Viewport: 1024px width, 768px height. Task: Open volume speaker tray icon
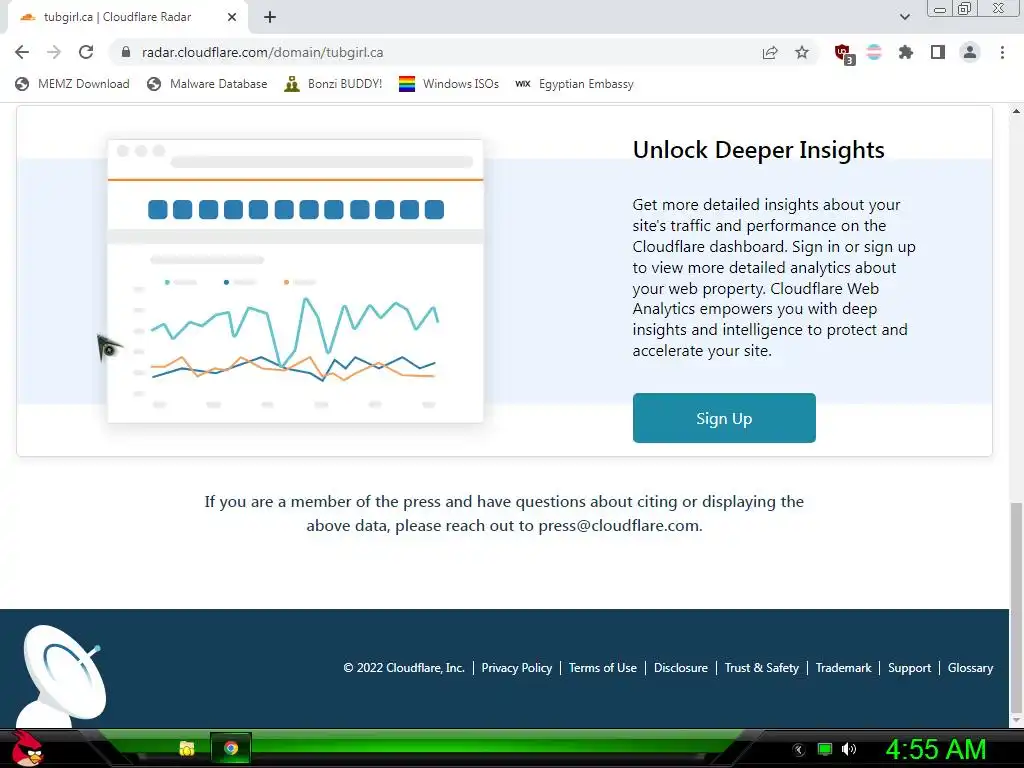pos(848,749)
